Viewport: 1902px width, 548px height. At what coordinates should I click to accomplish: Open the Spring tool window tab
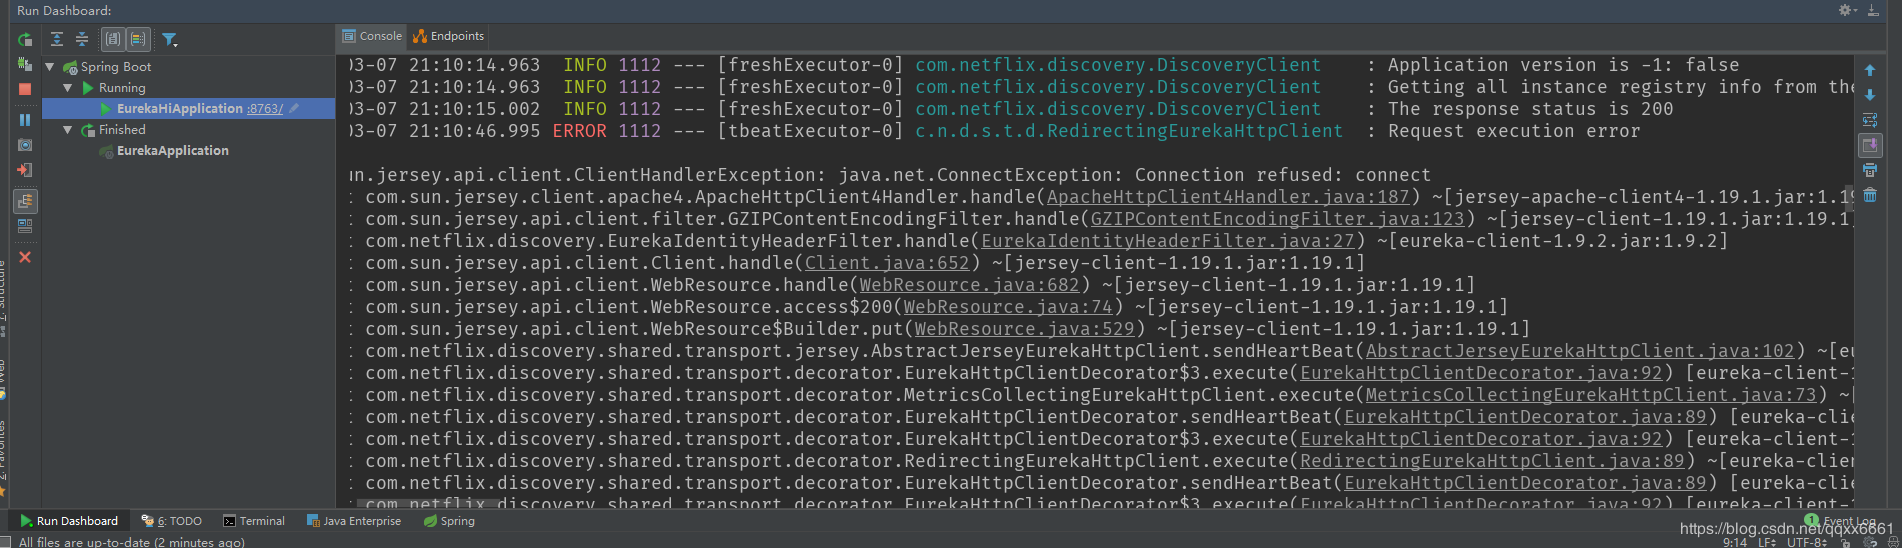[x=449, y=521]
